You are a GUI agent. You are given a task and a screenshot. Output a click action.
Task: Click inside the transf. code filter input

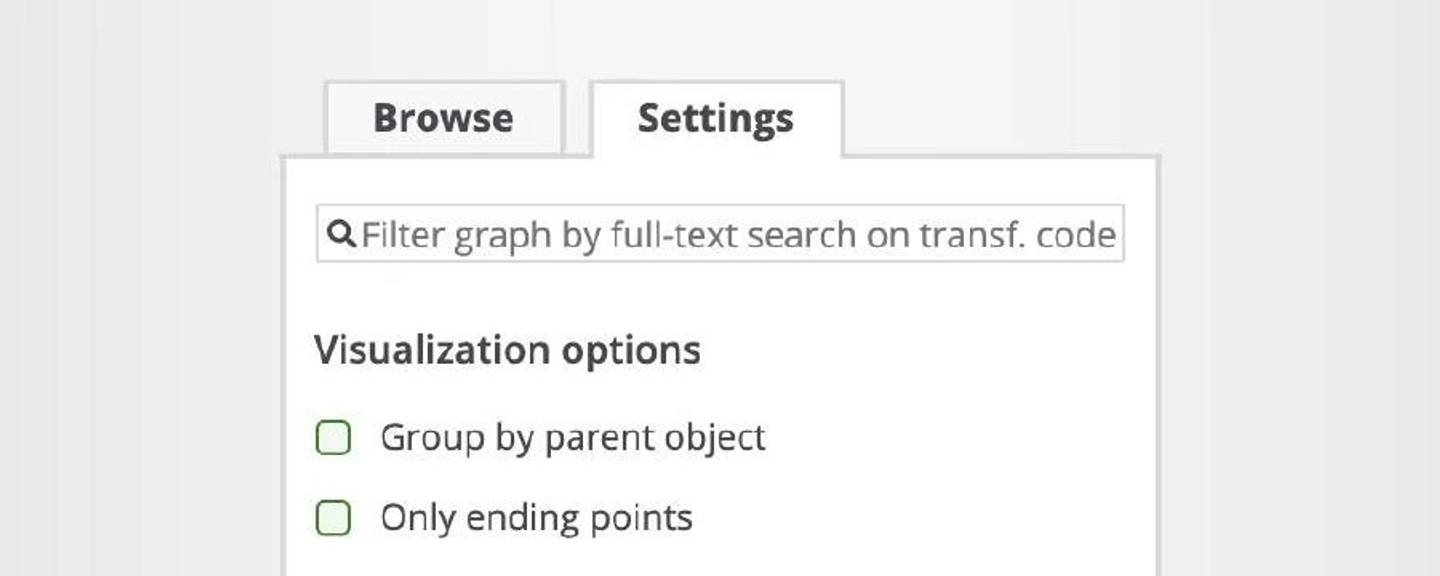[736, 235]
